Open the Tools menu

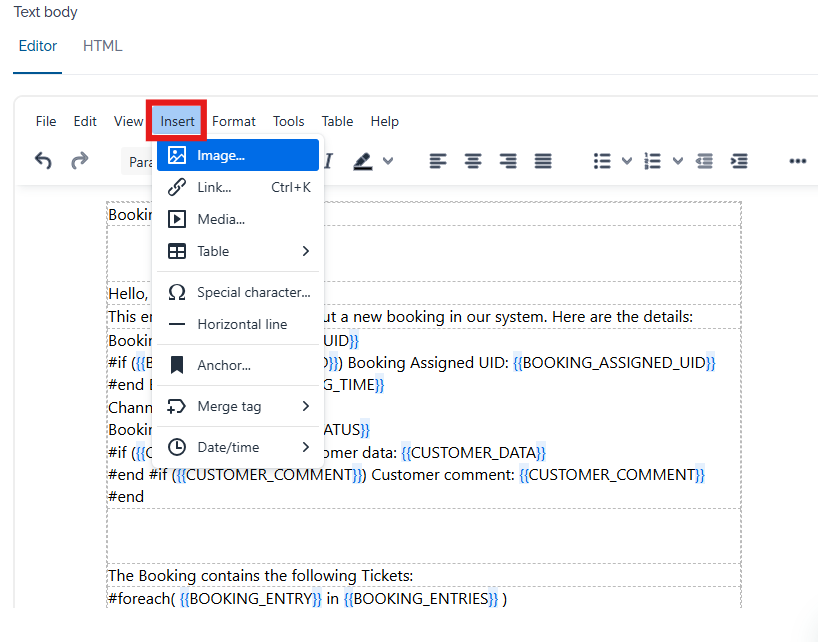[x=288, y=122]
